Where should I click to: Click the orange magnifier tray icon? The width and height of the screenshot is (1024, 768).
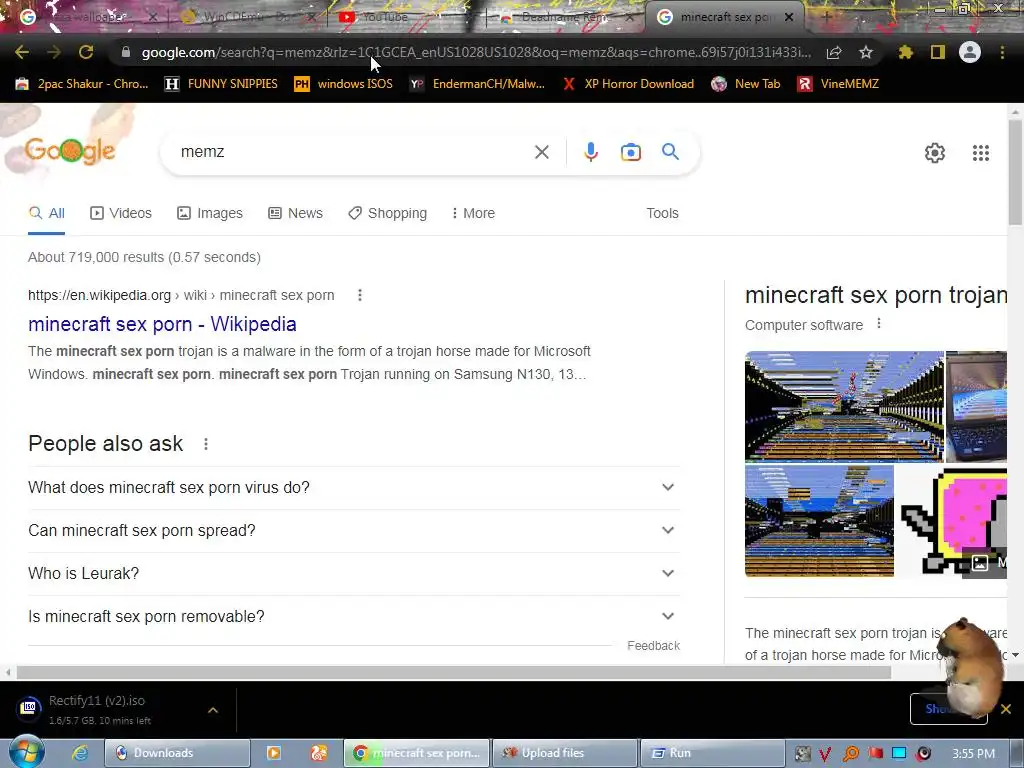pos(850,754)
